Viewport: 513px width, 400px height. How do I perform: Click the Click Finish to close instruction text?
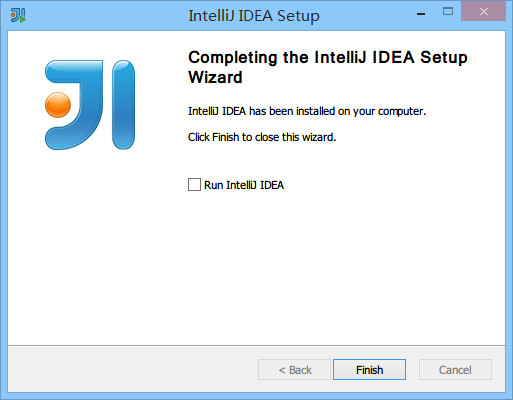tap(262, 137)
